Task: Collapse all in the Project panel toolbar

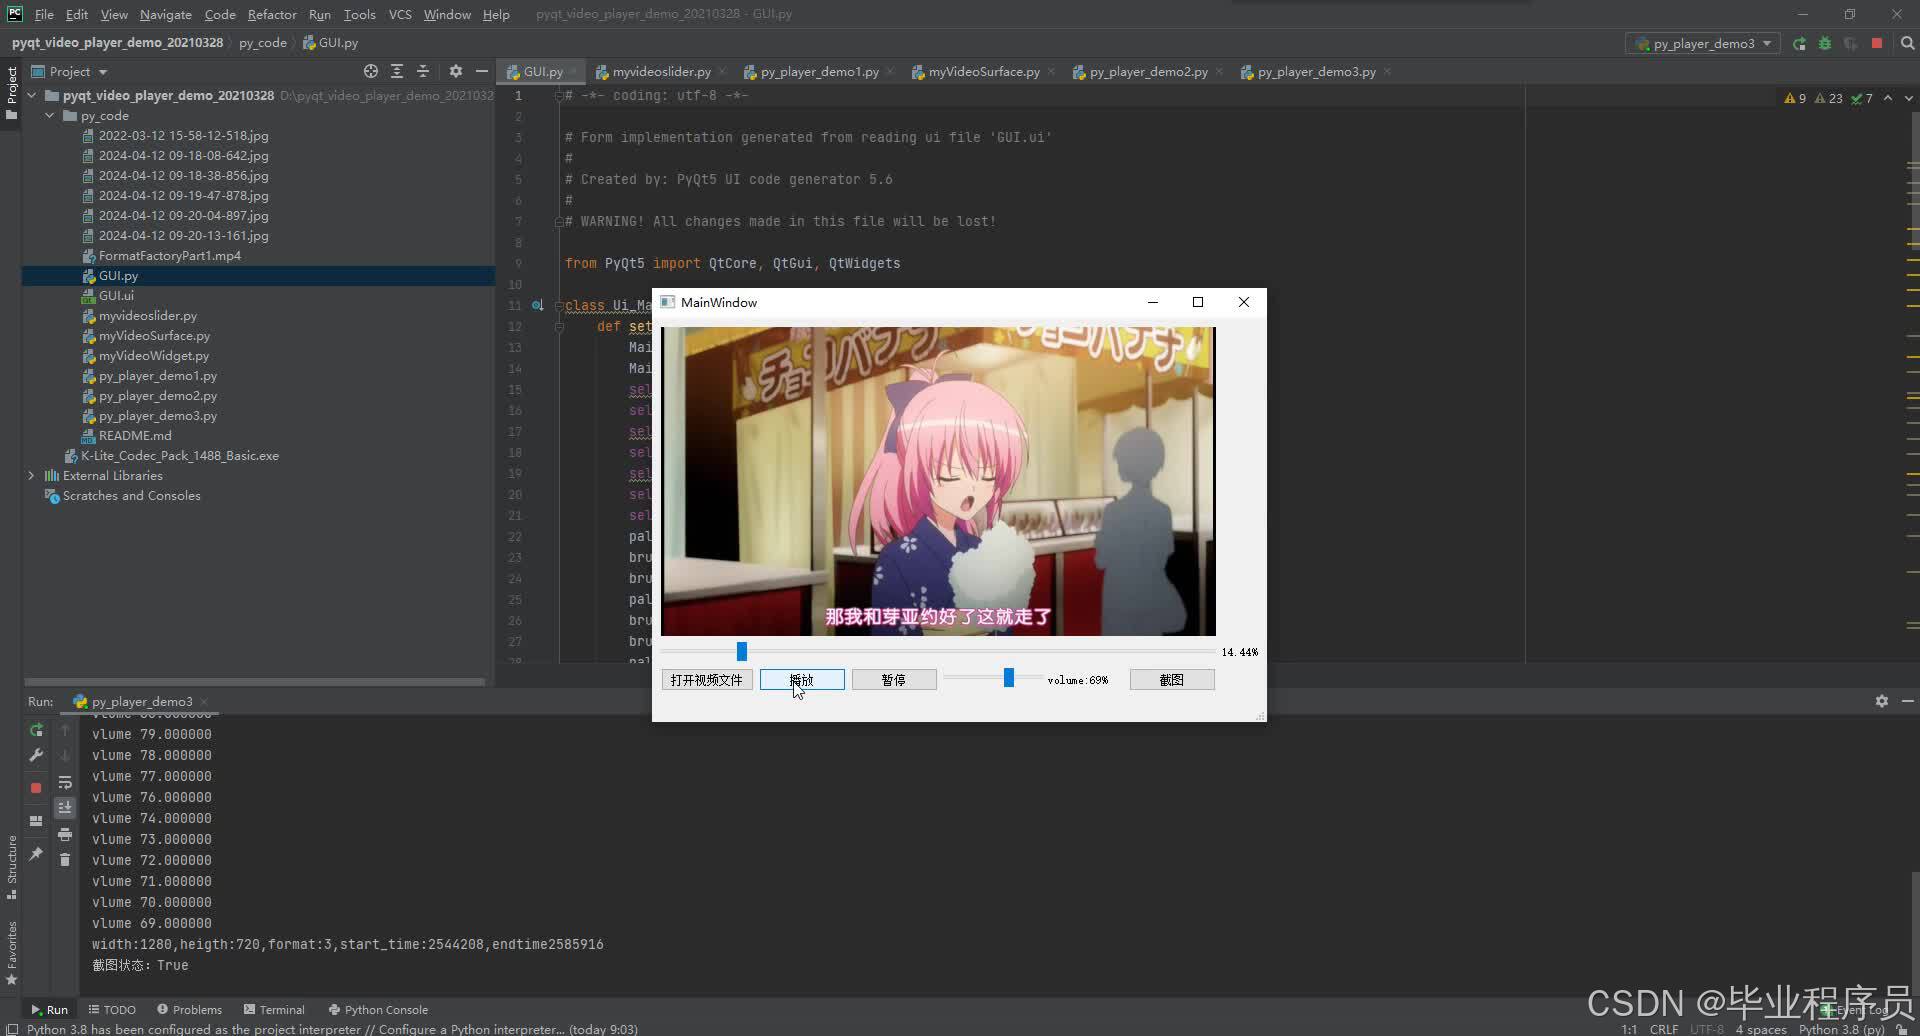Action: pos(423,71)
